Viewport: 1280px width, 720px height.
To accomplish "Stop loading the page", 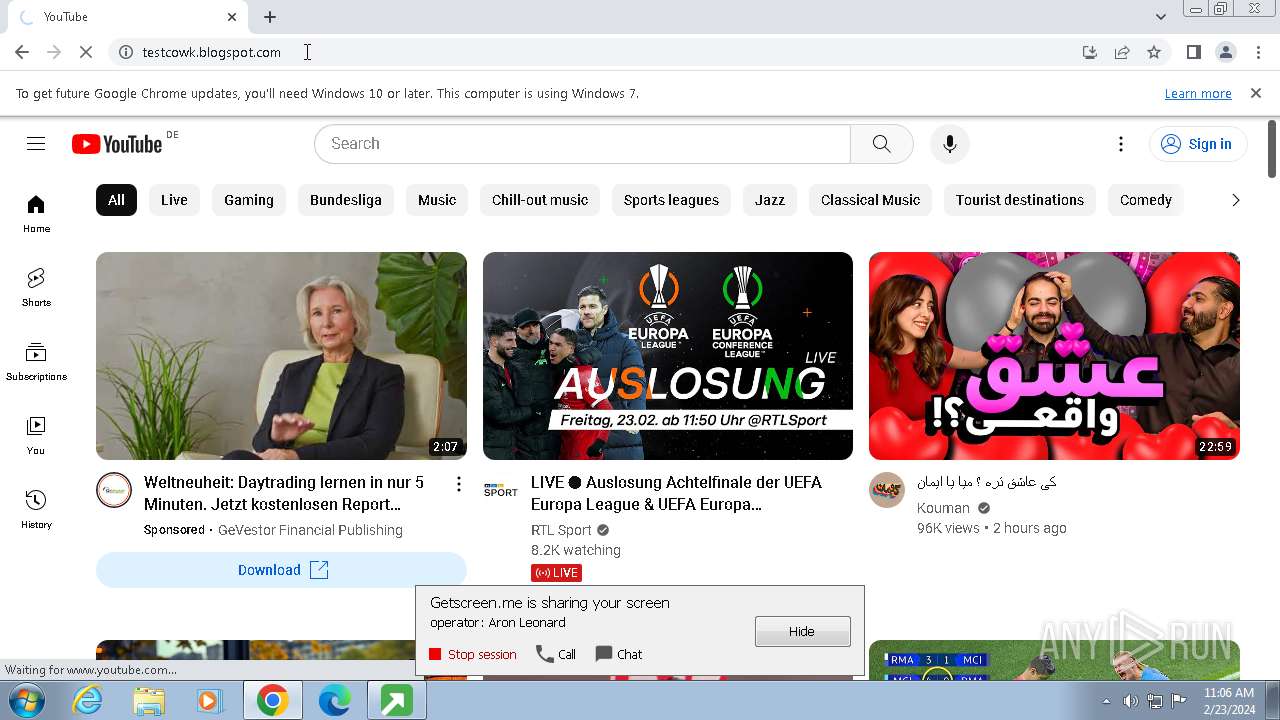I will (x=86, y=52).
